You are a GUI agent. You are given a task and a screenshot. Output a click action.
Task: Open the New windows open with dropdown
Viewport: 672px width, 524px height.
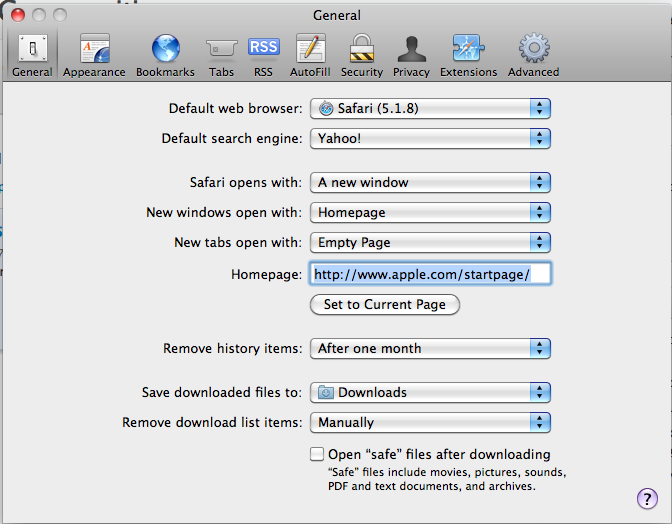click(x=430, y=213)
